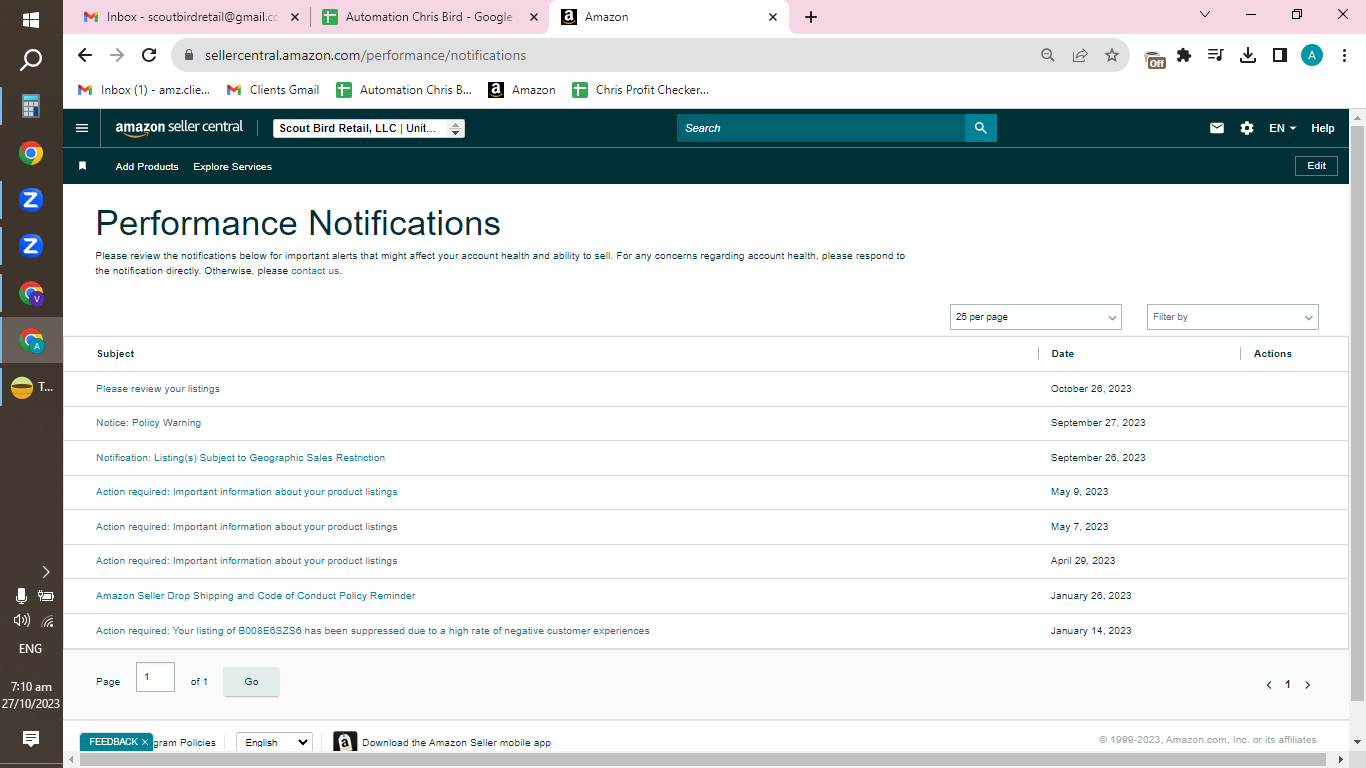The height and width of the screenshot is (768, 1366).
Task: Open the Chrome three-dot menu
Action: pyautogui.click(x=1344, y=55)
